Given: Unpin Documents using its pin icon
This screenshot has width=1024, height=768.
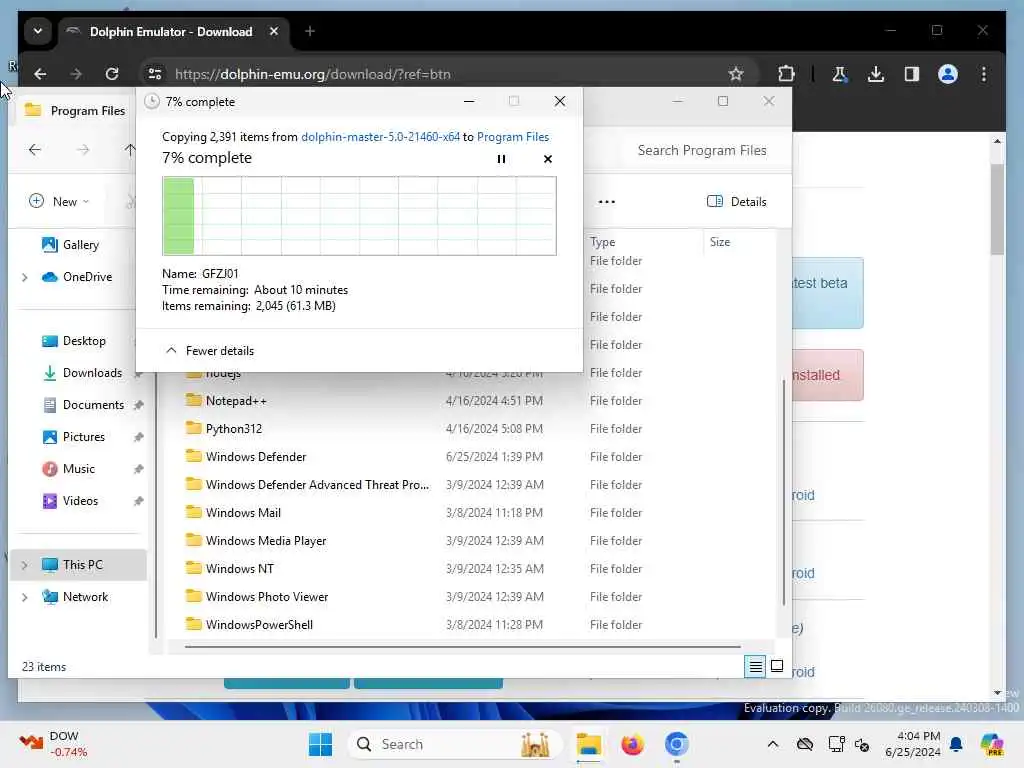Looking at the screenshot, I should [138, 405].
